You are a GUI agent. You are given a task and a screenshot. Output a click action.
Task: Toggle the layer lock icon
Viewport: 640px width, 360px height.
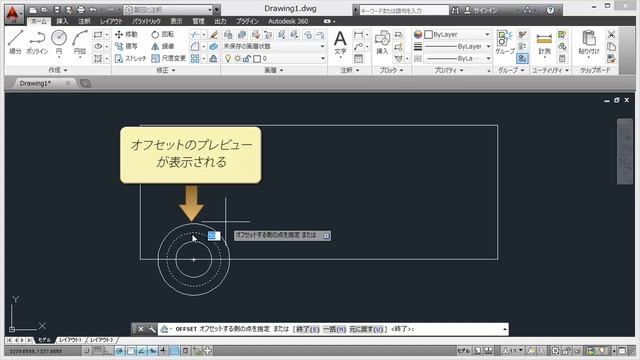pos(247,59)
